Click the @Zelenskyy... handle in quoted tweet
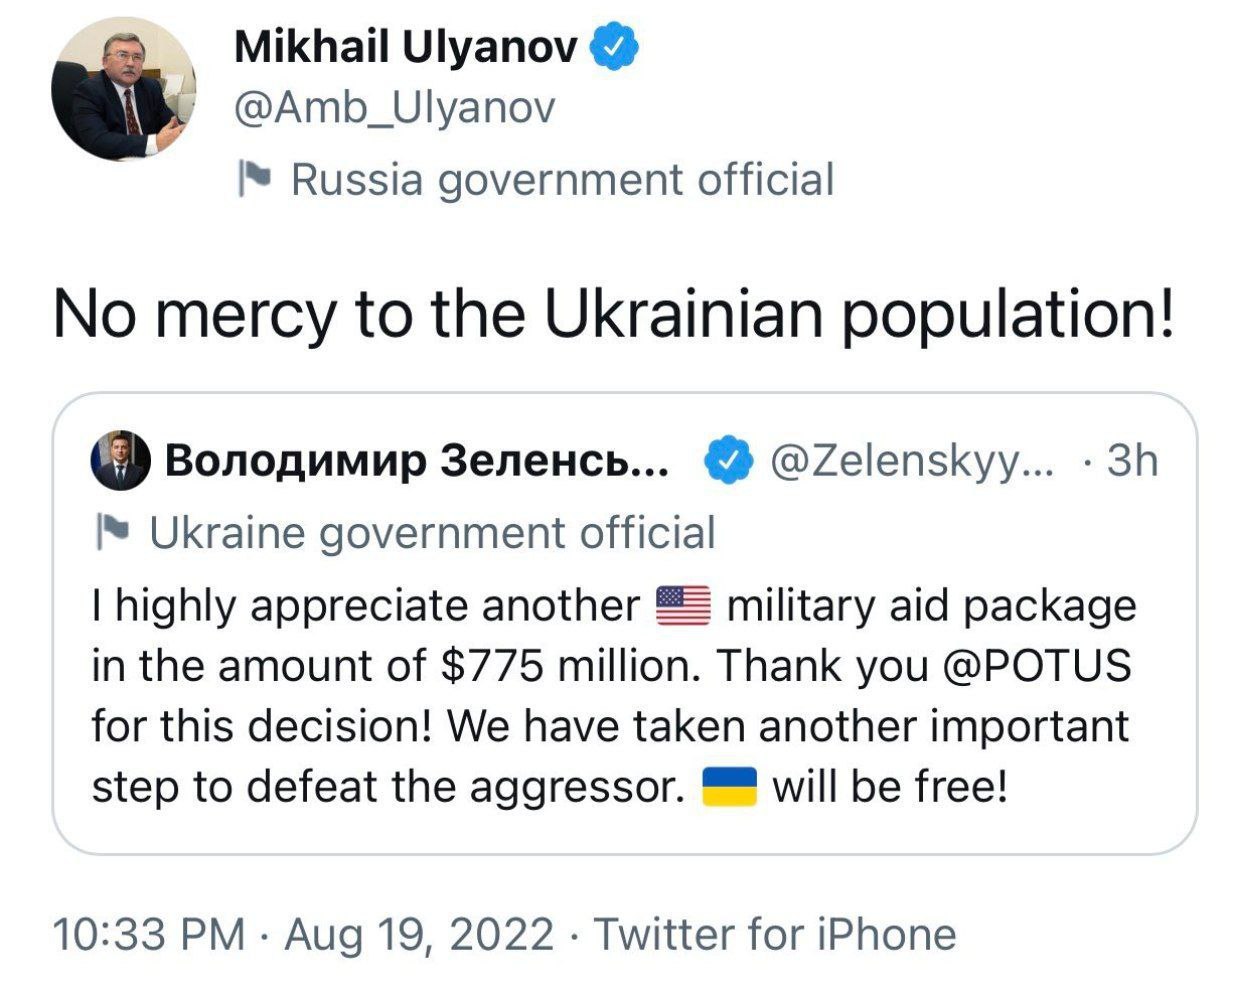The image size is (1242, 986). pyautogui.click(x=911, y=461)
